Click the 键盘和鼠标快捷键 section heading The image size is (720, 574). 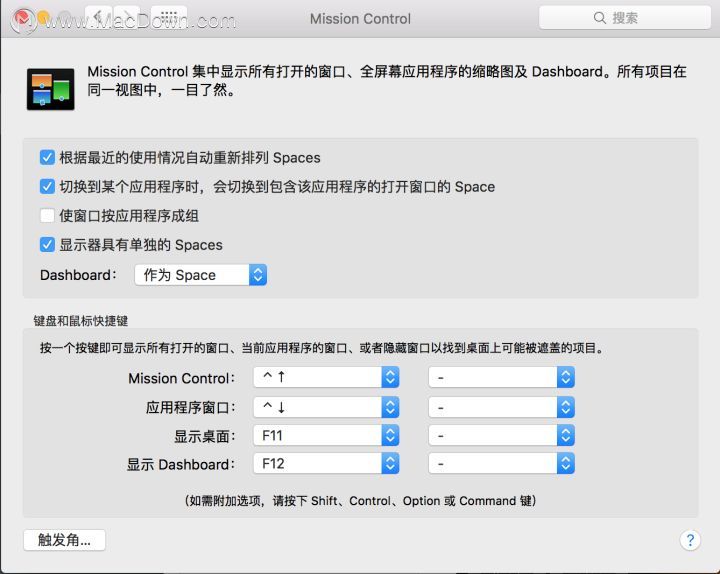pos(80,321)
